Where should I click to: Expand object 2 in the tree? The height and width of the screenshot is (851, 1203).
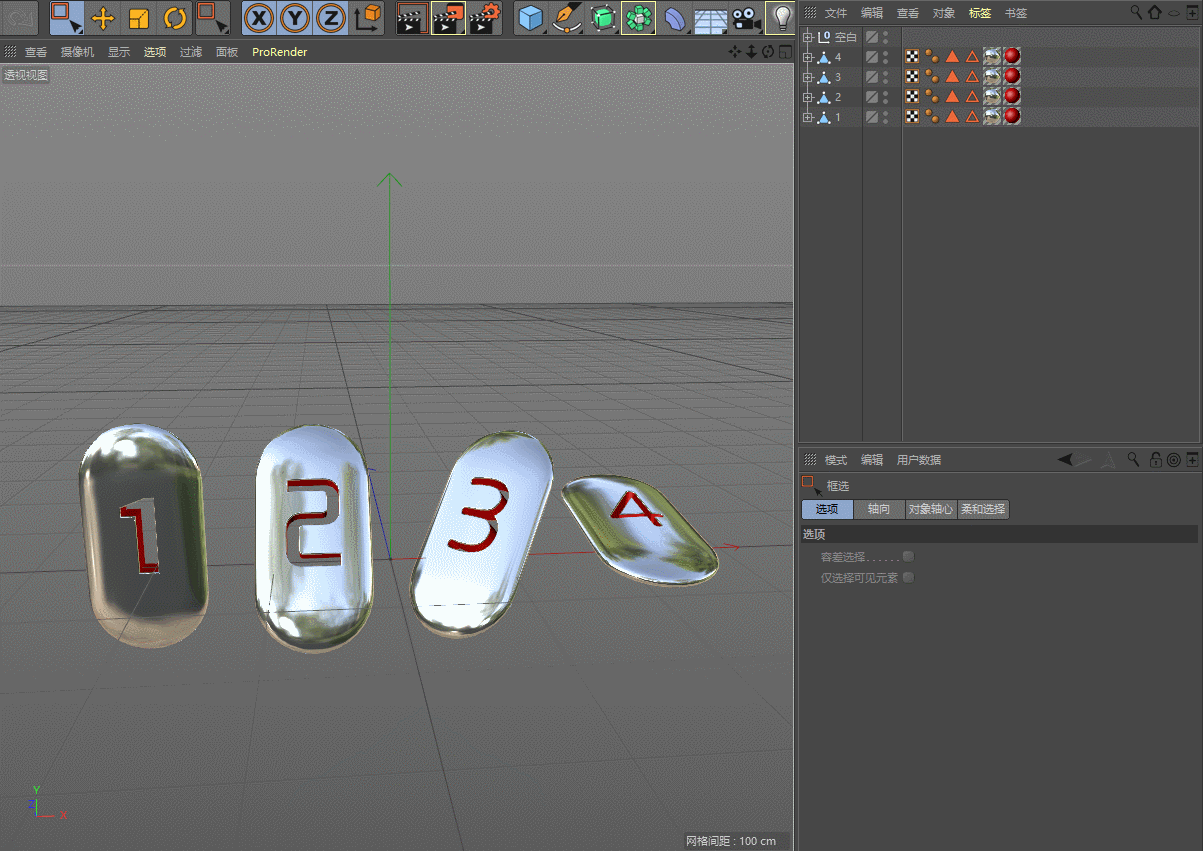[808, 97]
